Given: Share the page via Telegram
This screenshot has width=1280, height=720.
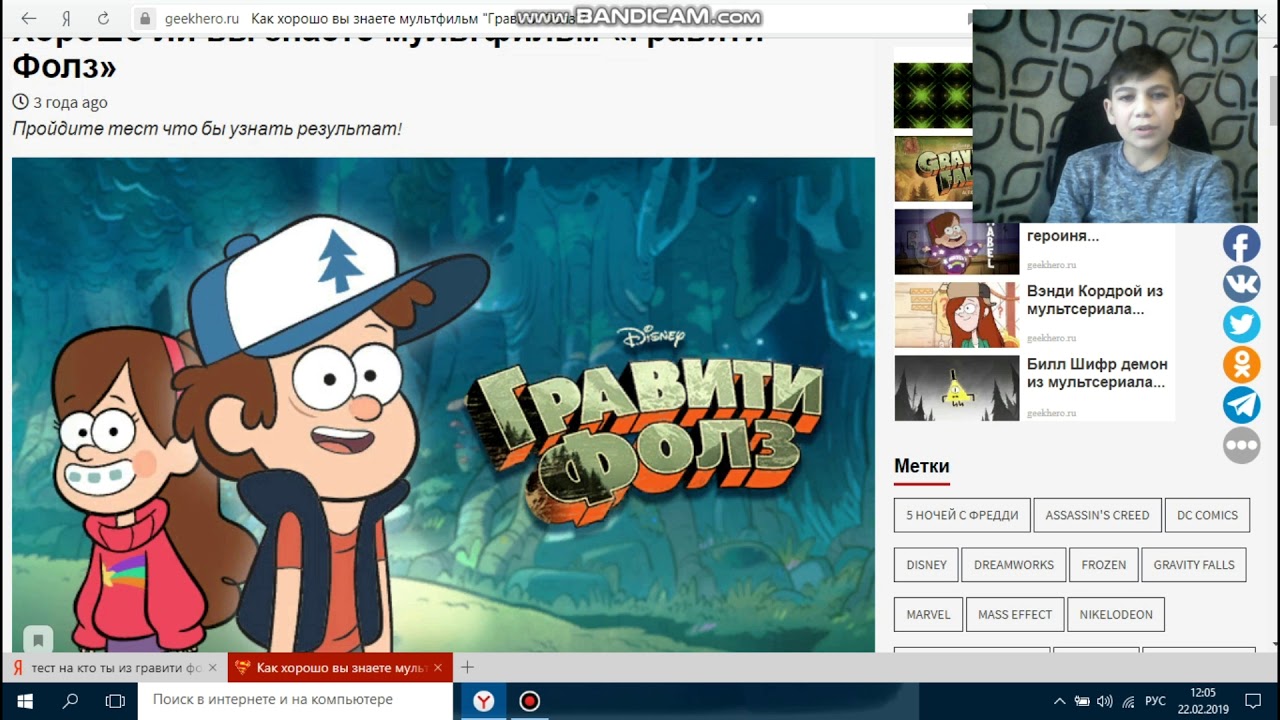Looking at the screenshot, I should click(1241, 404).
